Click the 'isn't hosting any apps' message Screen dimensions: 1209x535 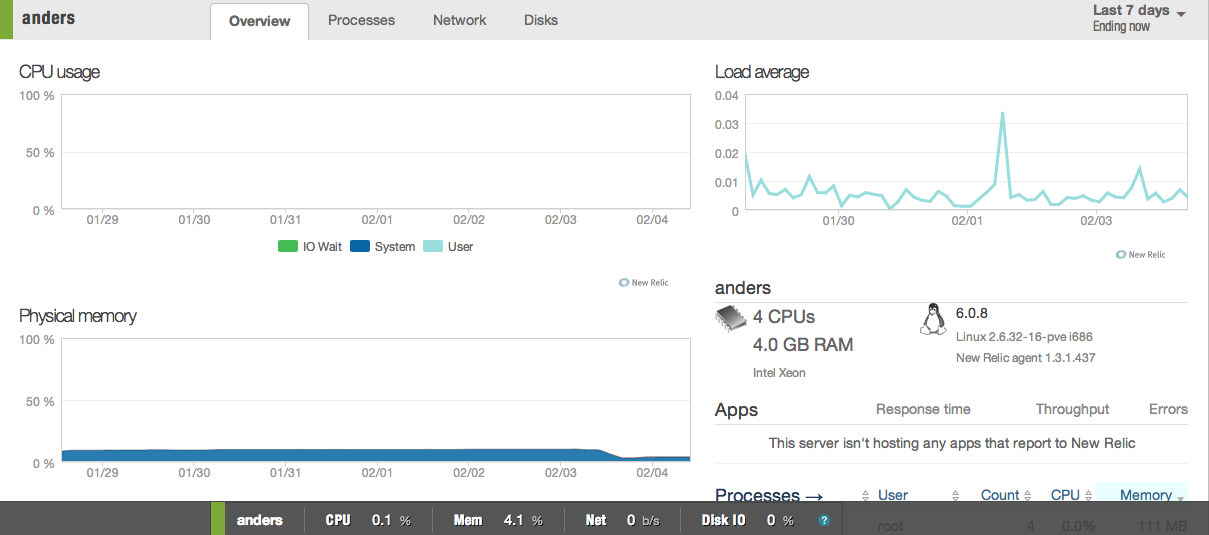(x=952, y=443)
